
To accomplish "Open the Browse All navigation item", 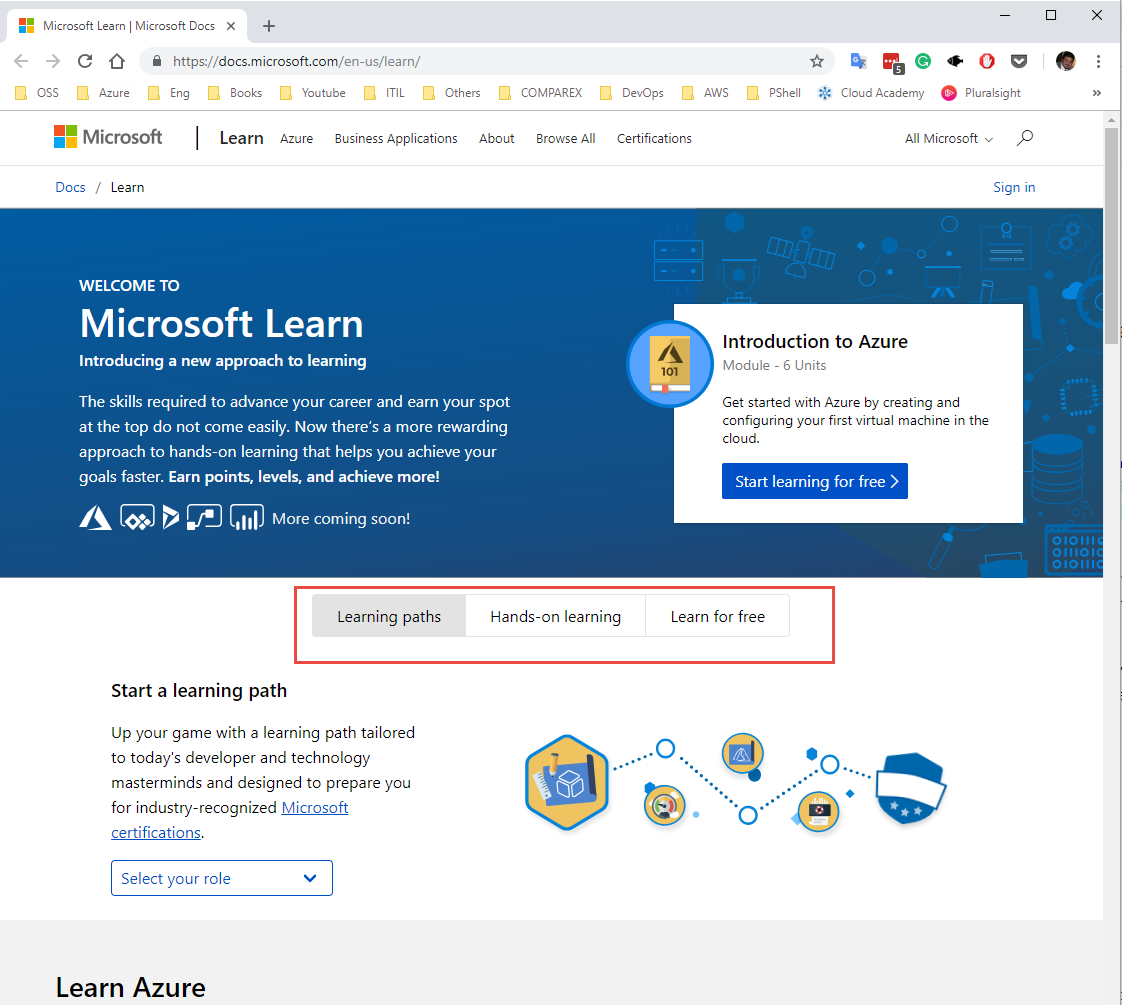I will [x=565, y=138].
